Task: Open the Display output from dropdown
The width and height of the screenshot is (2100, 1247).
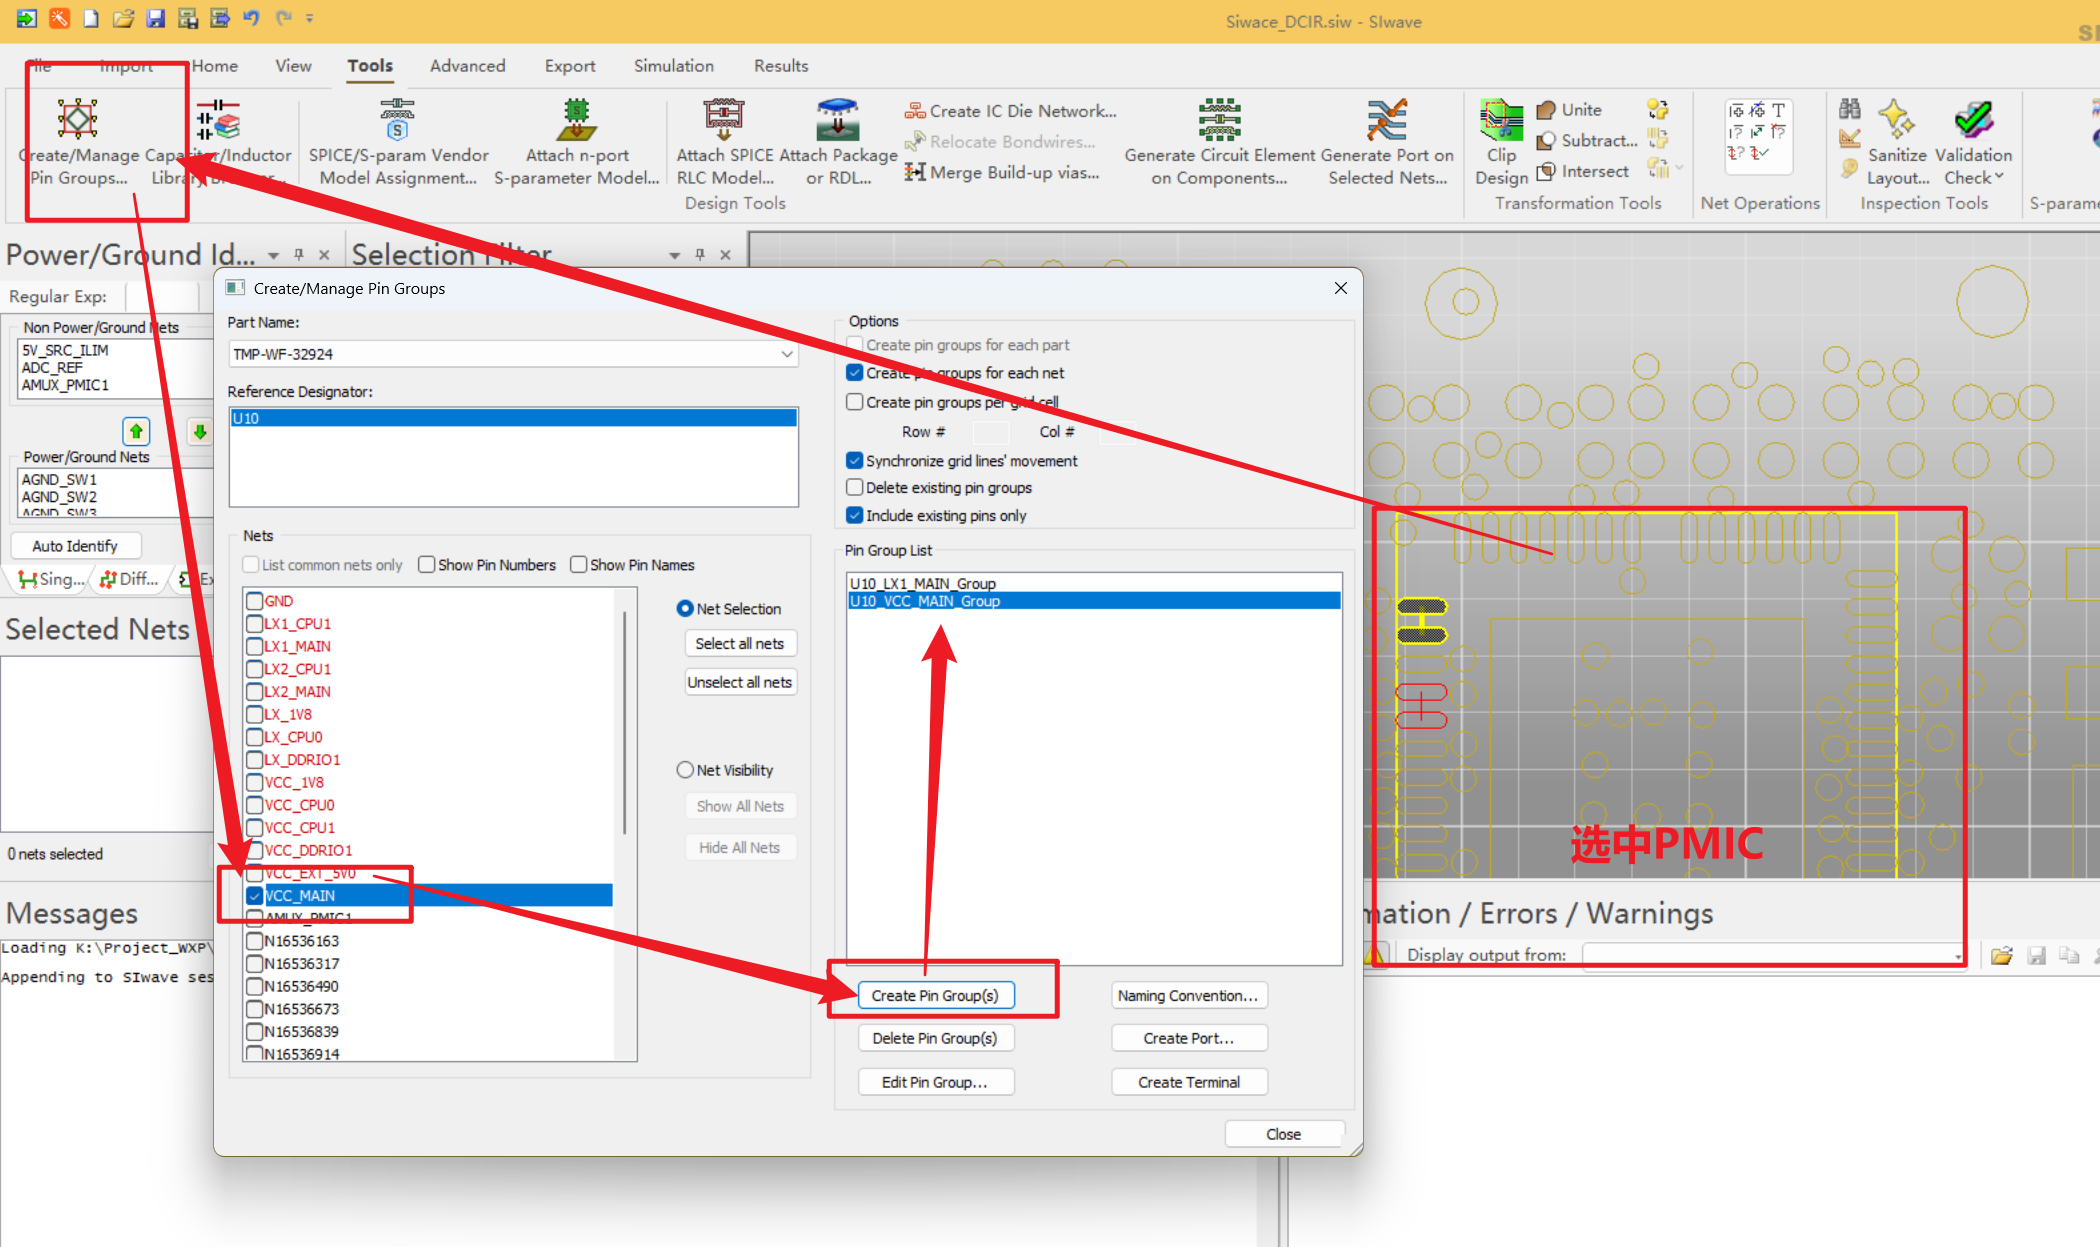Action: click(x=1957, y=956)
